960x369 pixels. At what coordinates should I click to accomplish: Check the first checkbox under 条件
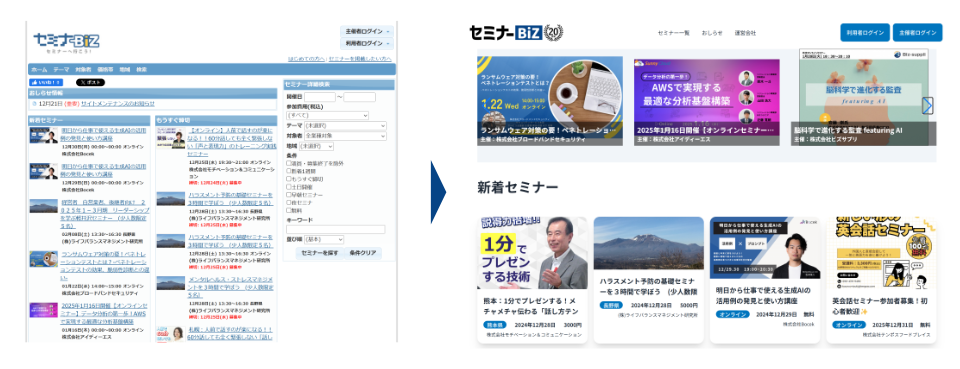(289, 164)
